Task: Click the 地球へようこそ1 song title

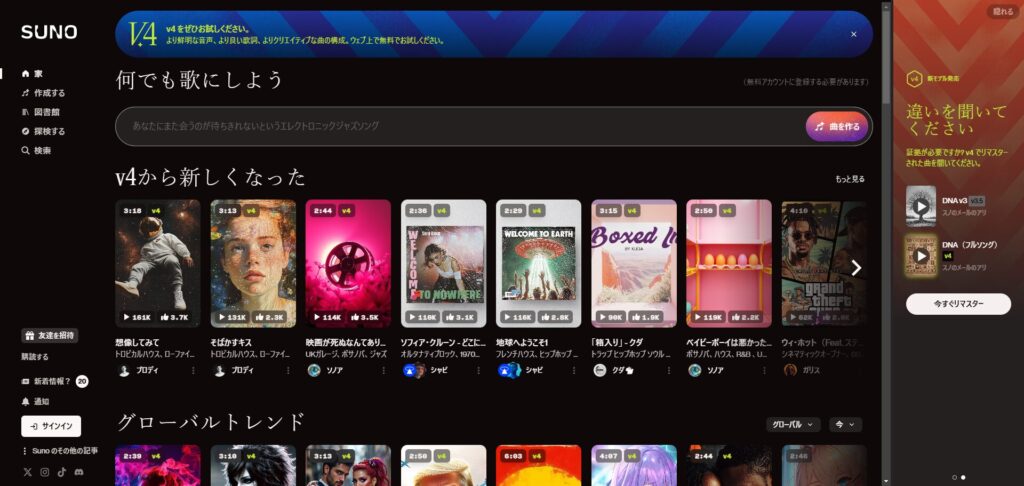Action: (x=521, y=342)
